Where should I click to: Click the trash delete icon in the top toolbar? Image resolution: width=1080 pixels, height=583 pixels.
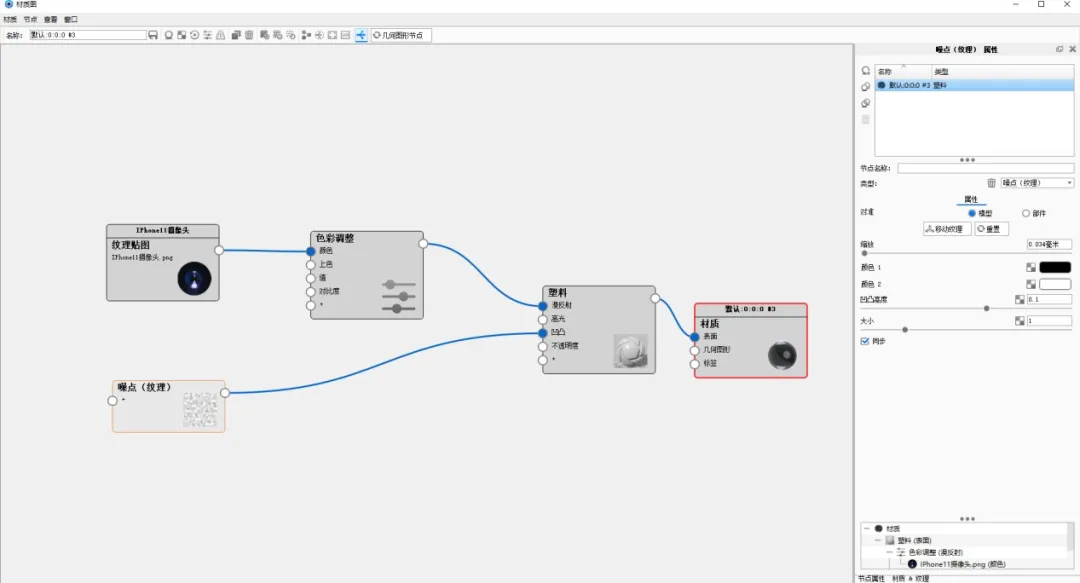click(249, 35)
